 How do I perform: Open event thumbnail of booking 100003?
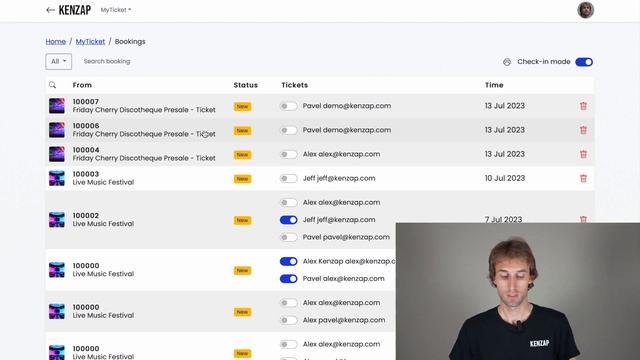coord(57,178)
